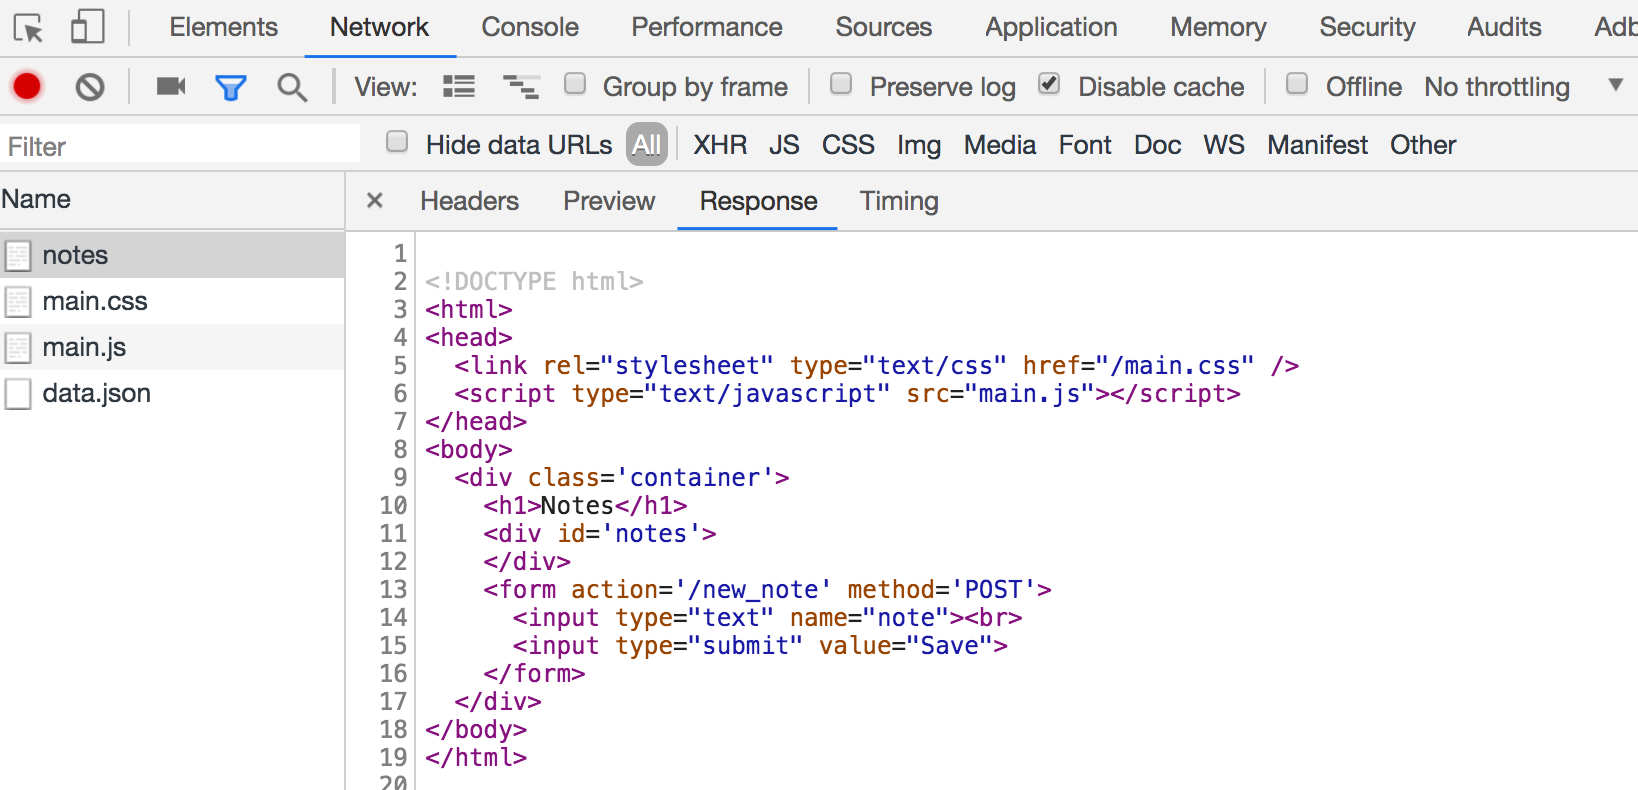This screenshot has height=790, width=1638.
Task: Click the inspect element picker icon
Action: [28, 28]
